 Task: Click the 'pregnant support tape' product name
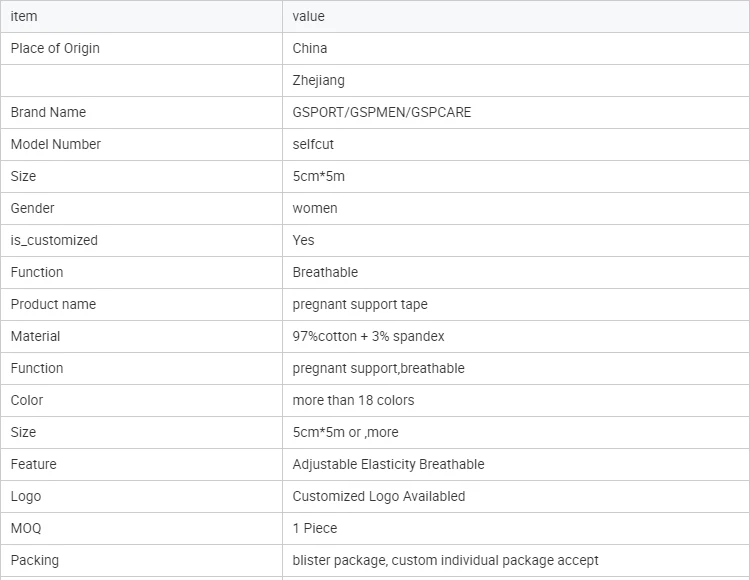point(360,305)
